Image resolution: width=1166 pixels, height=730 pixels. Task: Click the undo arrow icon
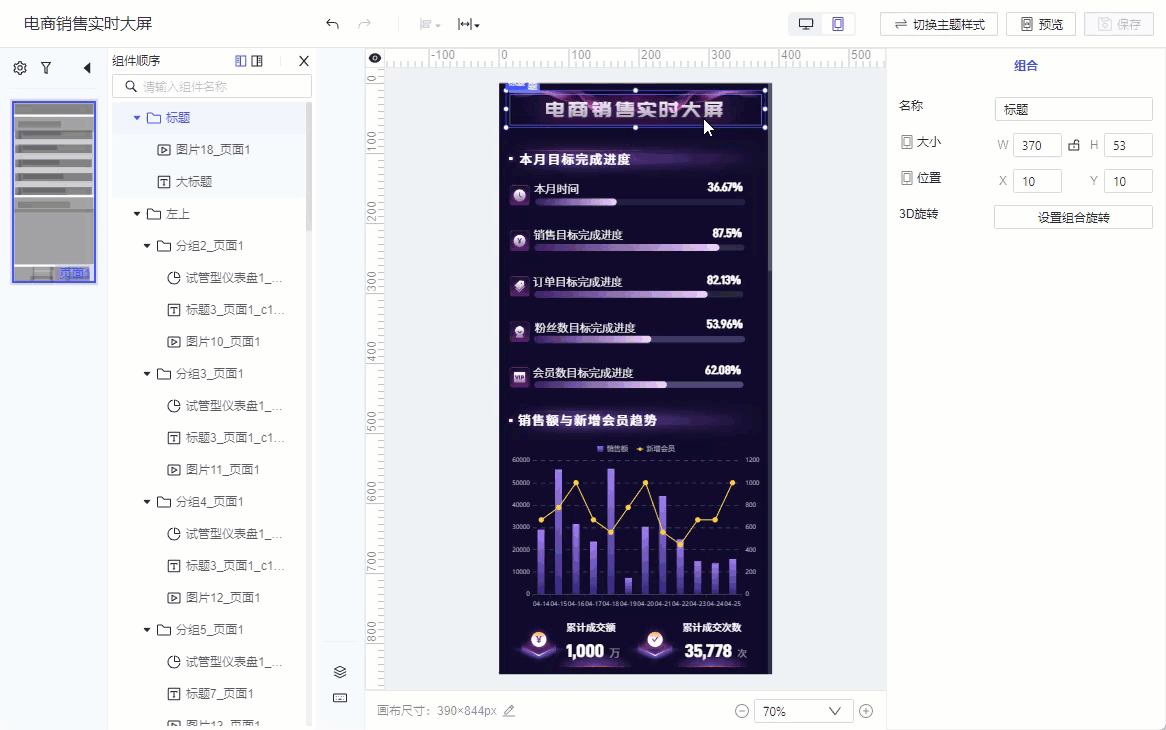[332, 24]
